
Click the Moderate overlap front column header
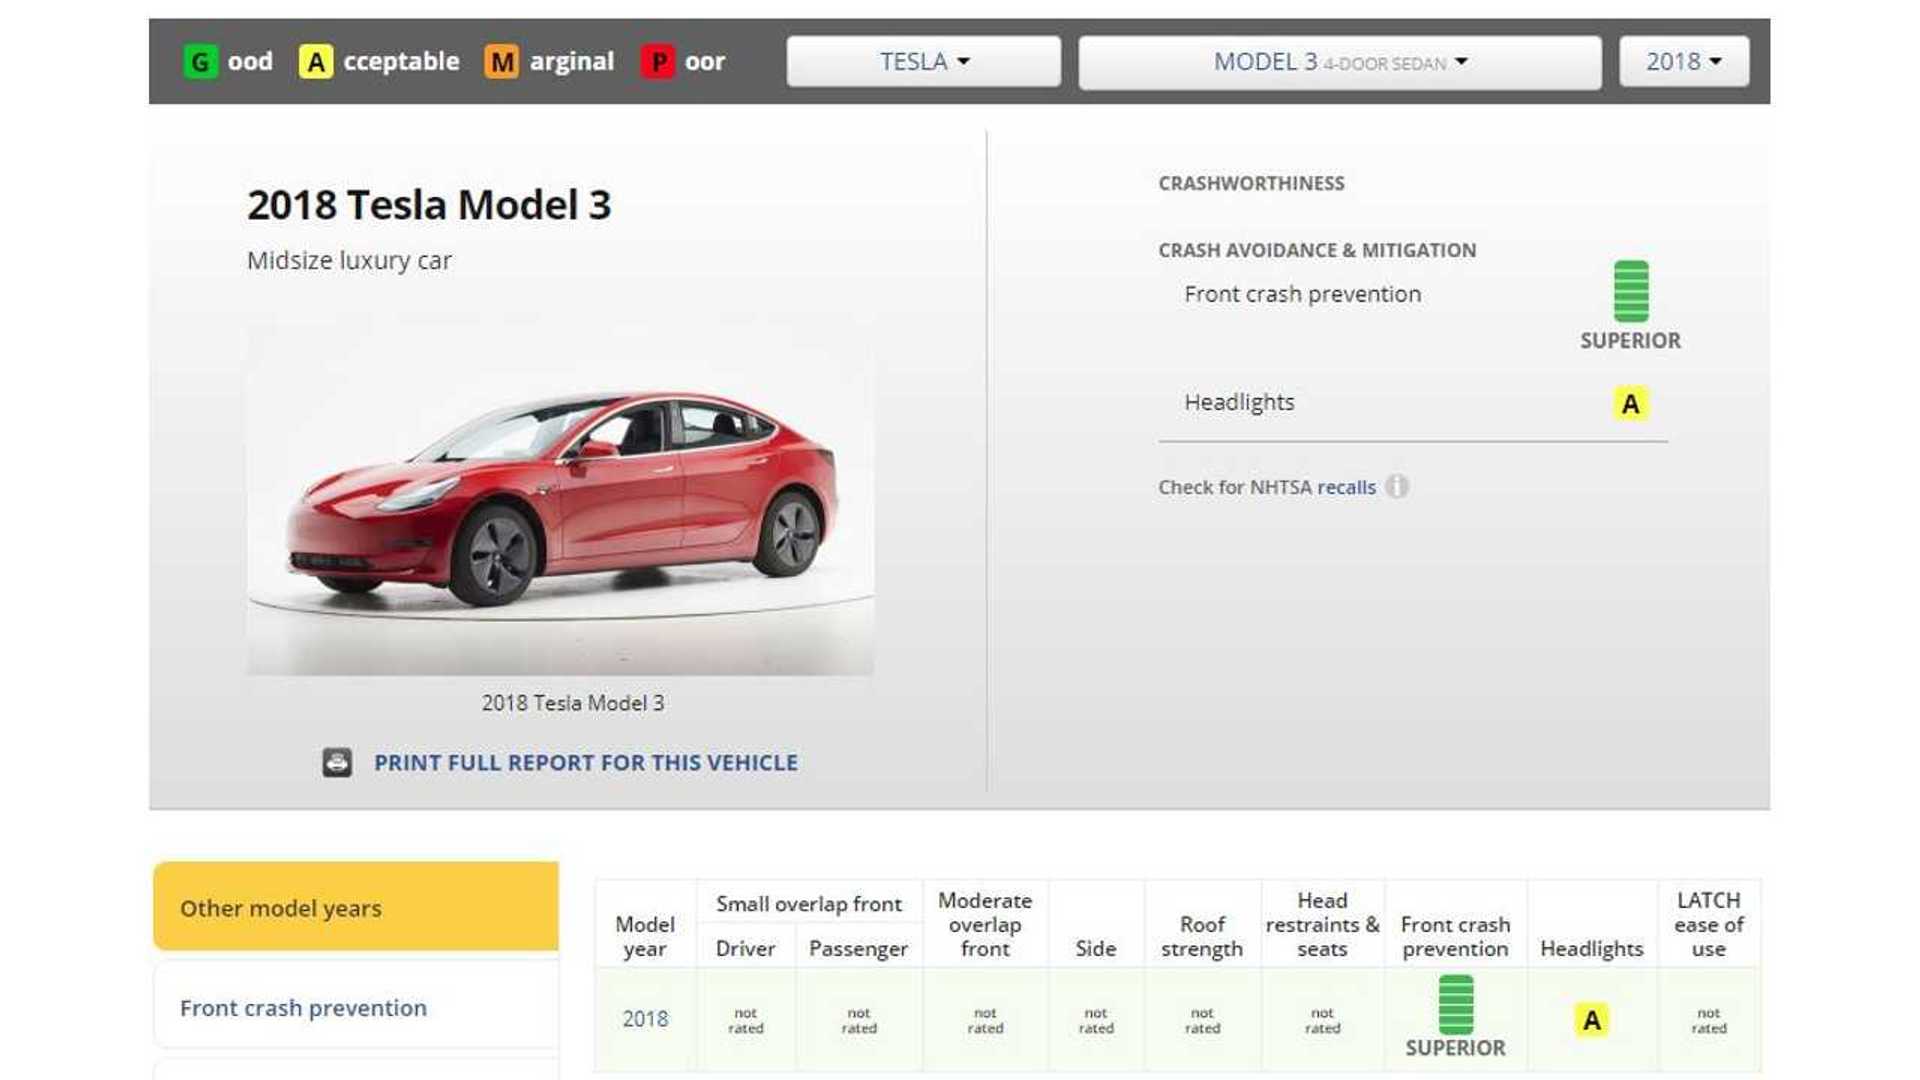[985, 925]
